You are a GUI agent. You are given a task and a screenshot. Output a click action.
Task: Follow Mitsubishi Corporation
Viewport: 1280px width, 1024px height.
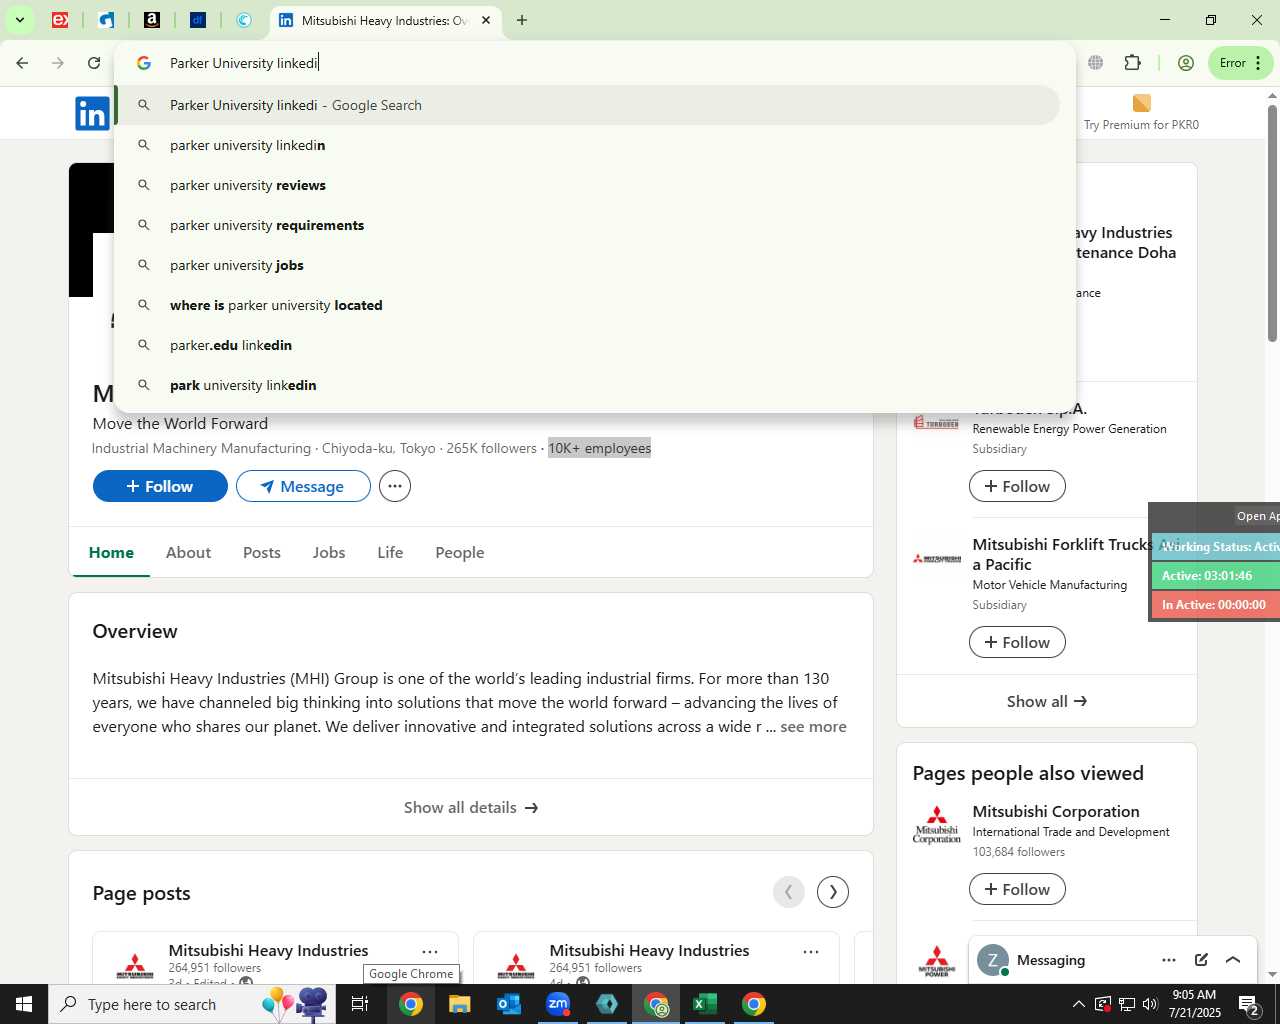tap(1017, 889)
